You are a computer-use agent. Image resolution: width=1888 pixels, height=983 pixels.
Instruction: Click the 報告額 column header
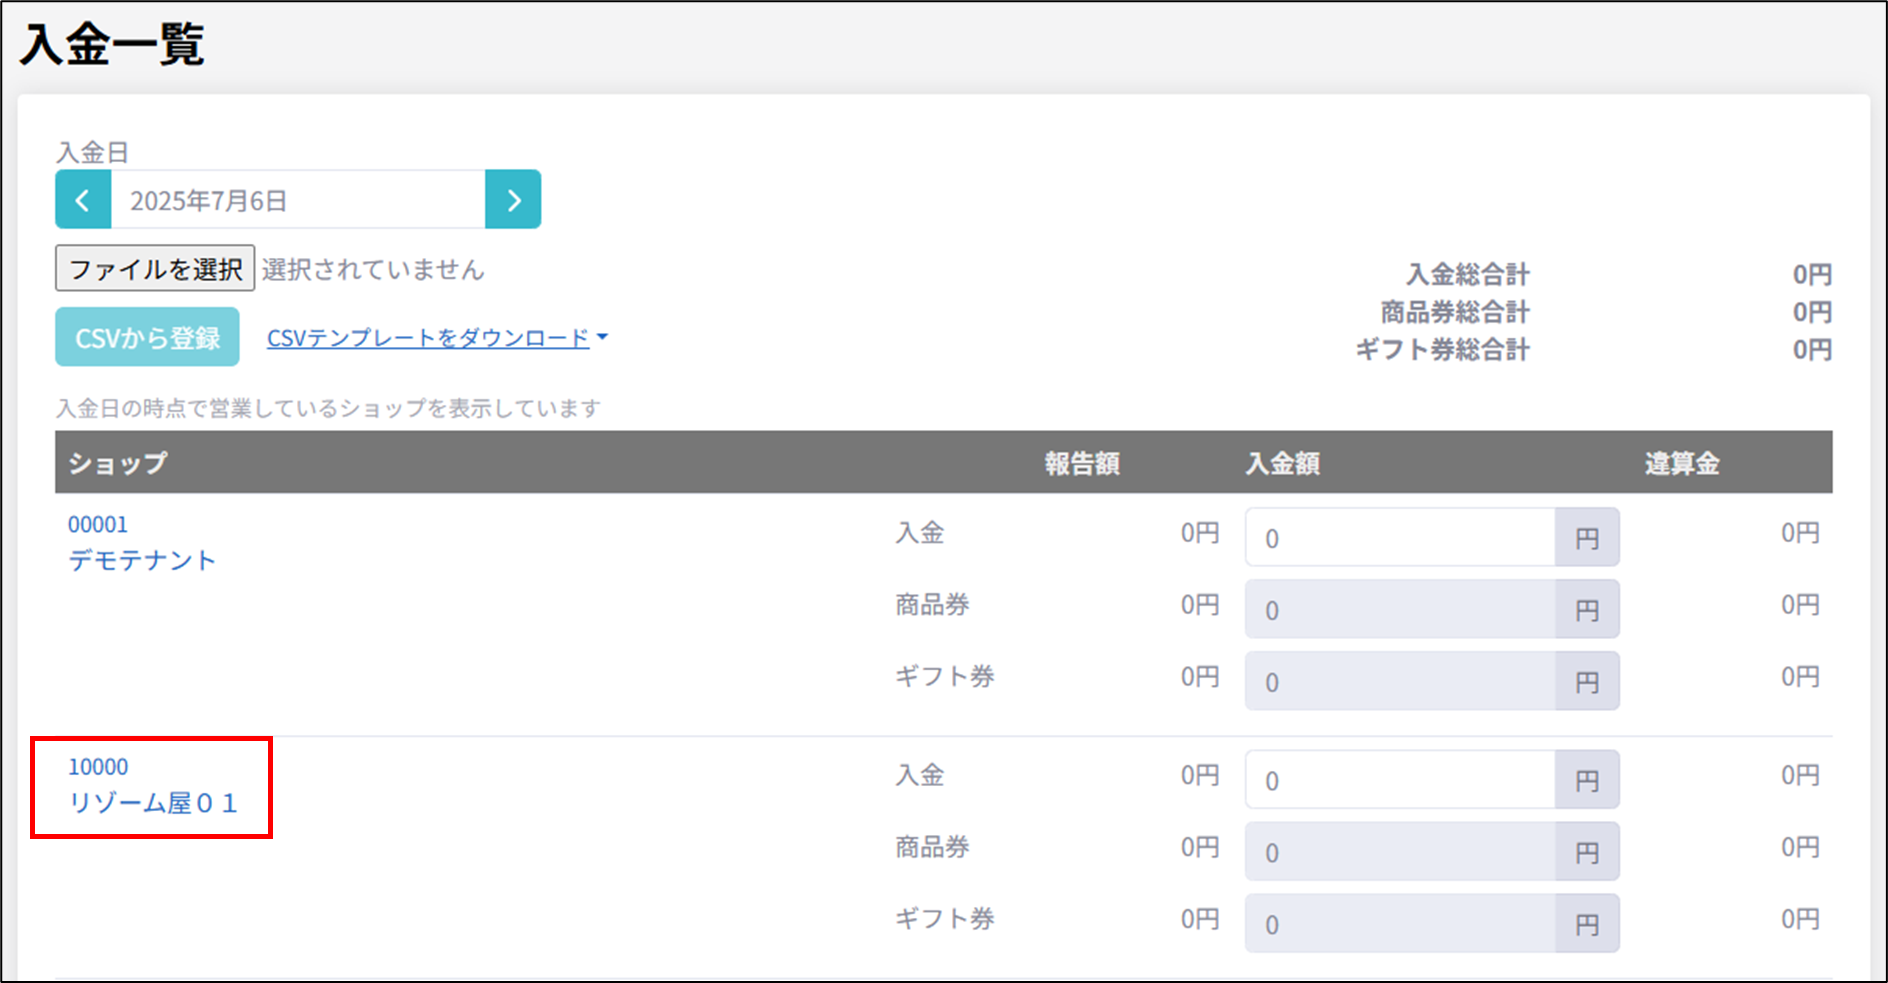pyautogui.click(x=1082, y=463)
